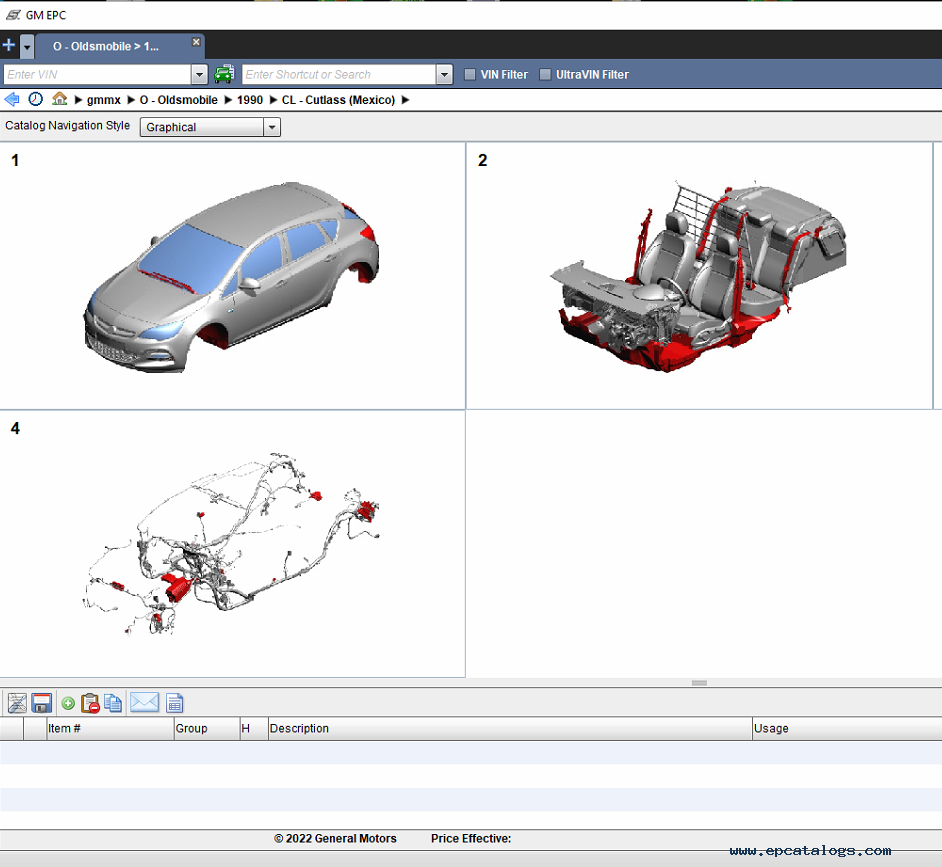Enable the VIN Filter checkbox
This screenshot has width=942, height=867.
pyautogui.click(x=470, y=74)
